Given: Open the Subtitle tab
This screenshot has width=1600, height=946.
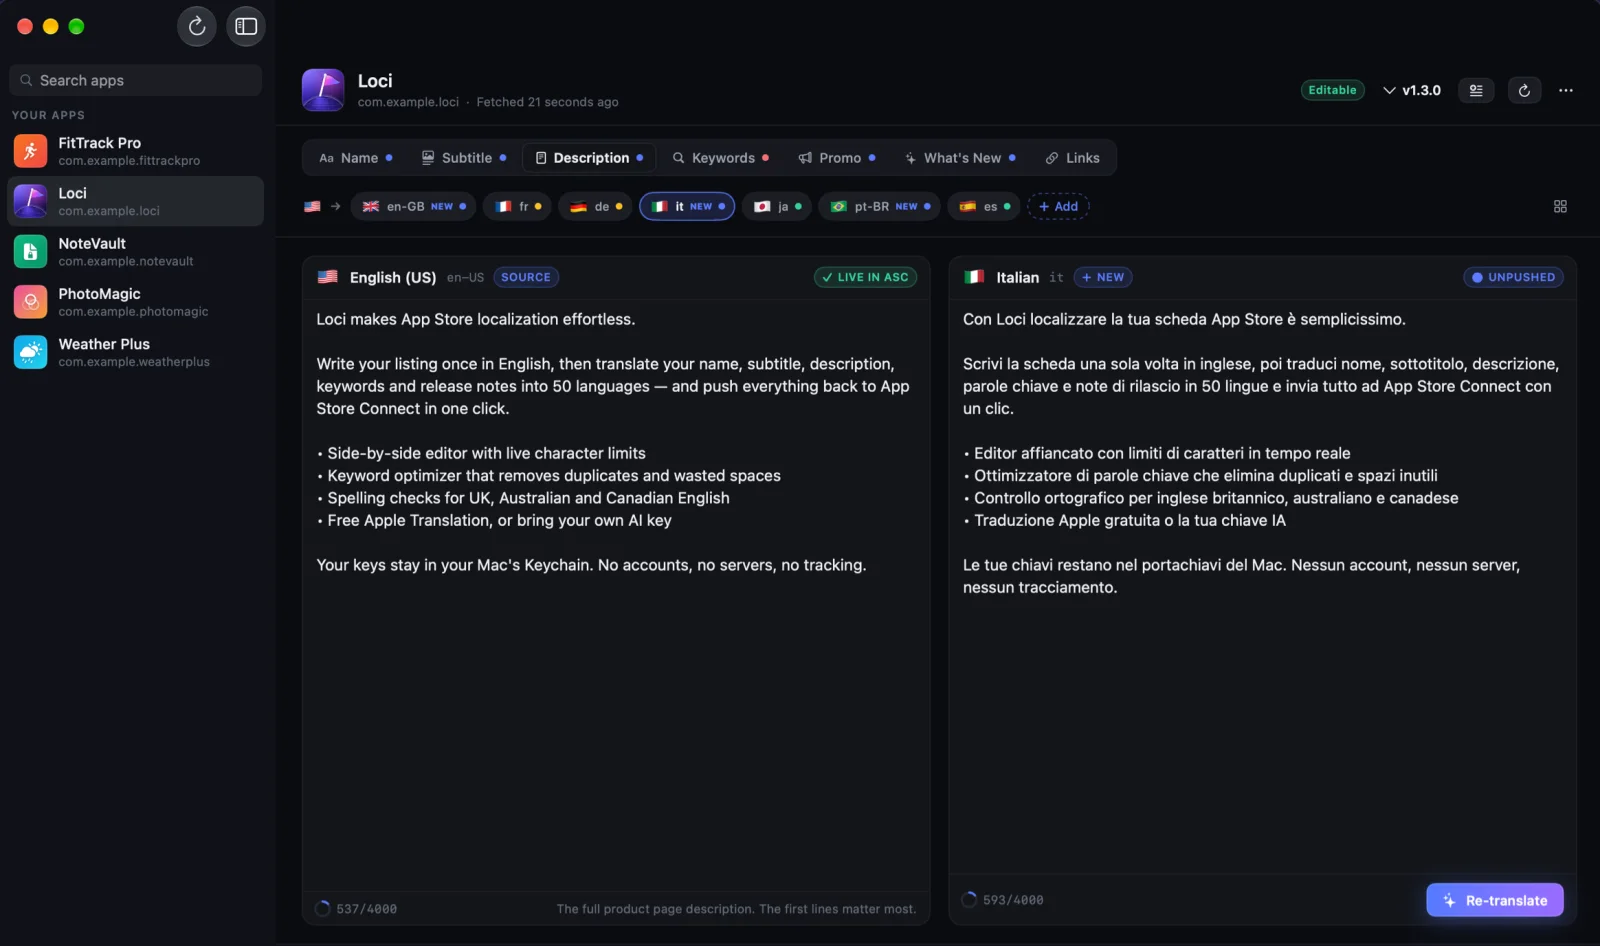Looking at the screenshot, I should tap(464, 158).
